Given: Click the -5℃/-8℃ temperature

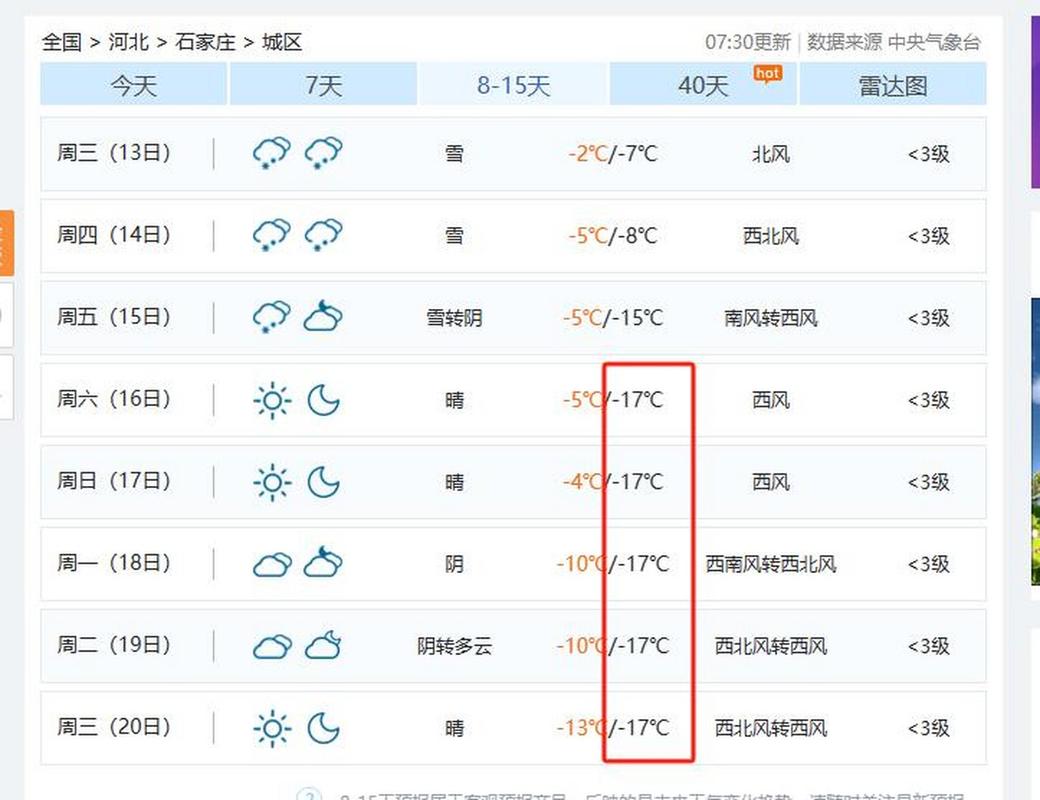Looking at the screenshot, I should 613,236.
